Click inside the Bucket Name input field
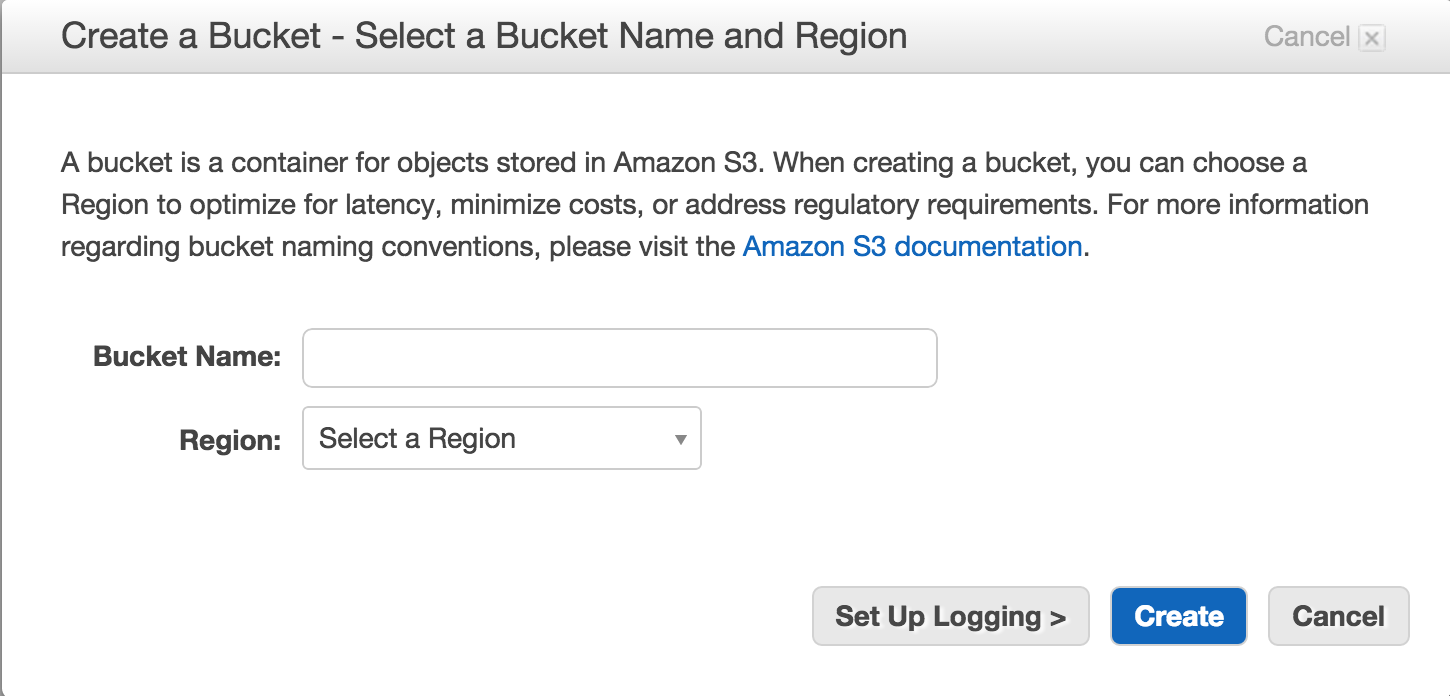Screen dimensions: 1450x696 [x=618, y=357]
